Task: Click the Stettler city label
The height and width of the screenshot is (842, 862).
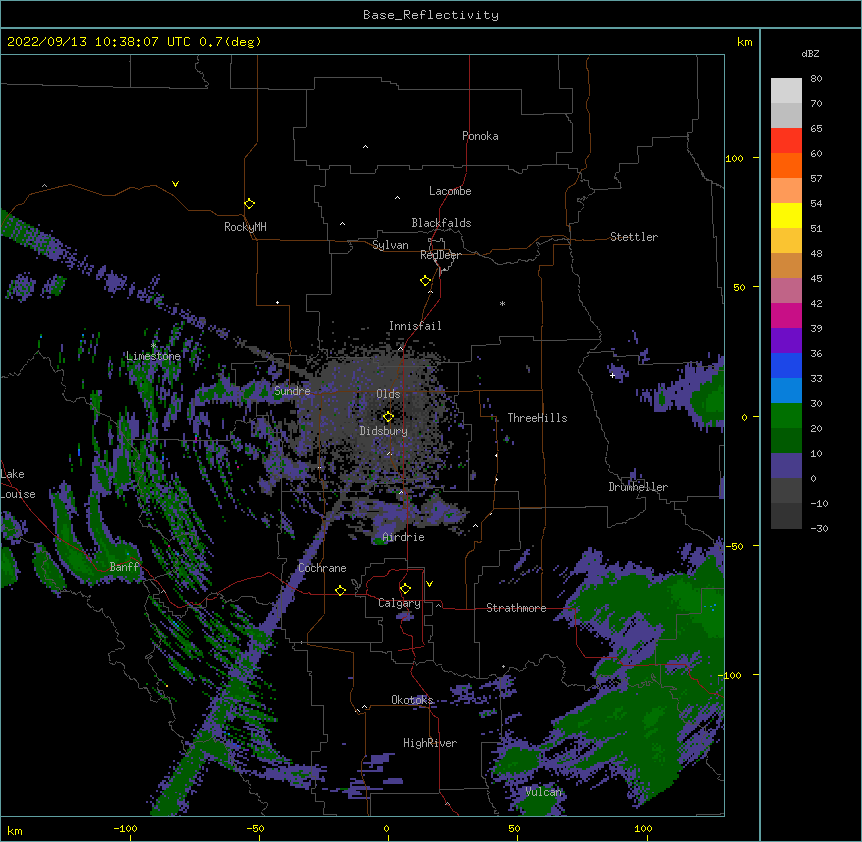Action: pyautogui.click(x=634, y=237)
